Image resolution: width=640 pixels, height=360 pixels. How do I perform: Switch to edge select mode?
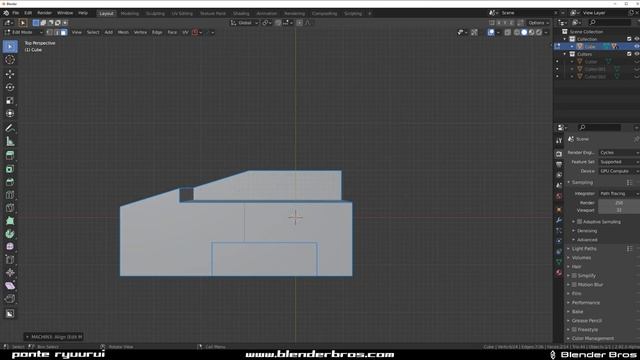pos(57,32)
